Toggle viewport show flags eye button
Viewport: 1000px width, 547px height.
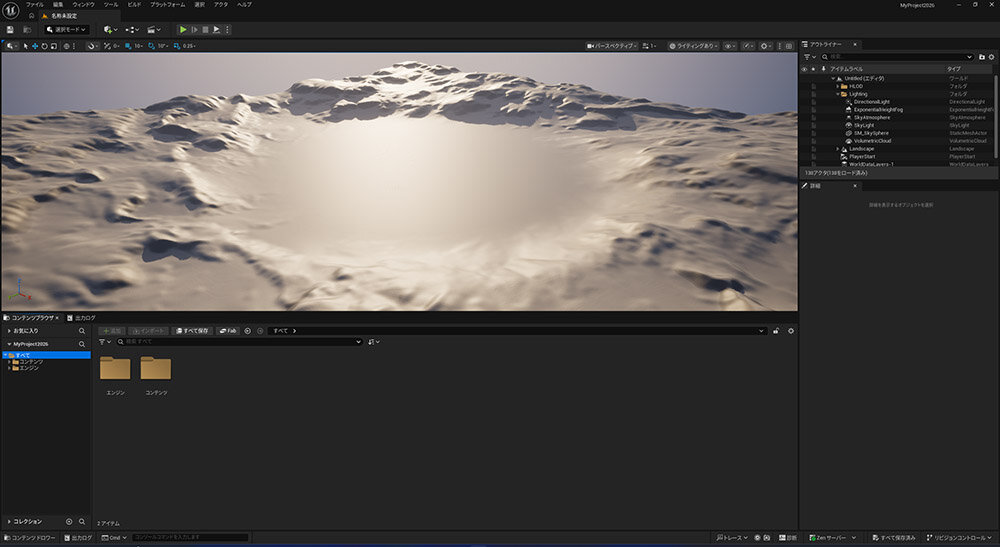(729, 46)
